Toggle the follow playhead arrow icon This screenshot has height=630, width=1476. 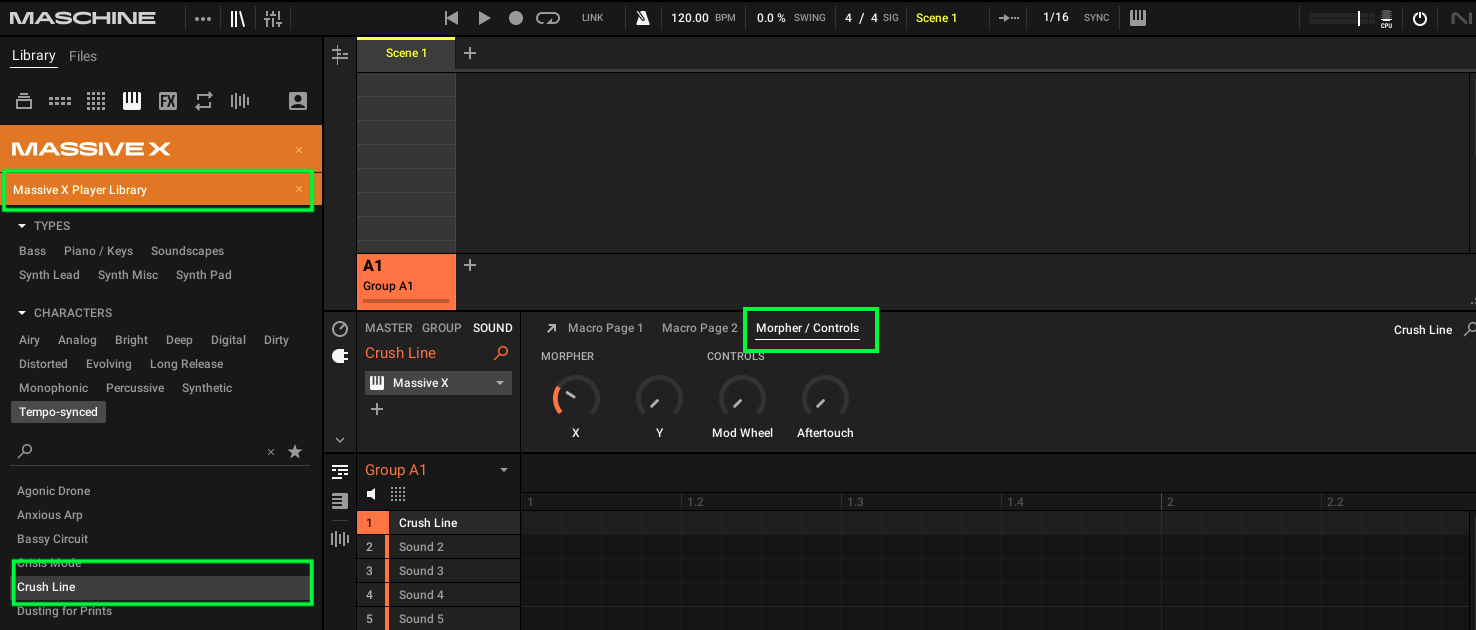[1009, 18]
